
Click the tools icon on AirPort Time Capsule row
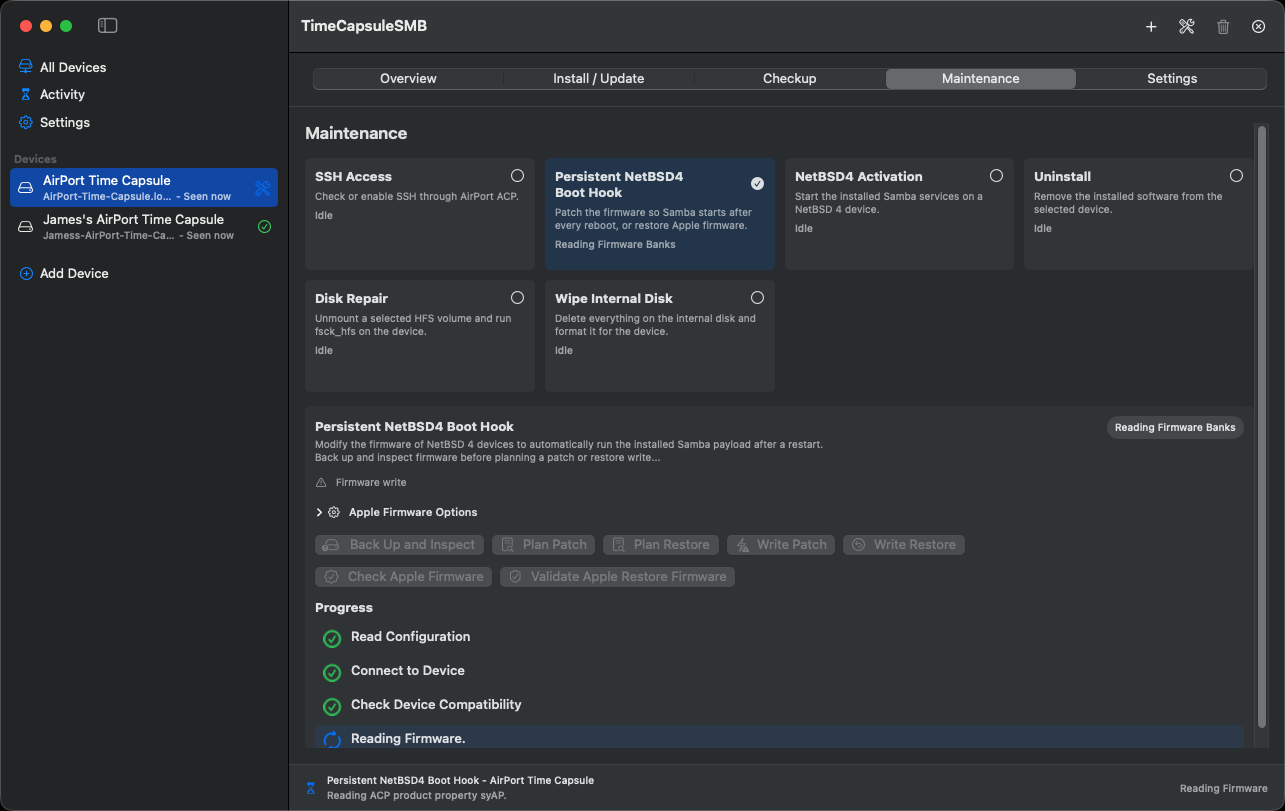263,188
